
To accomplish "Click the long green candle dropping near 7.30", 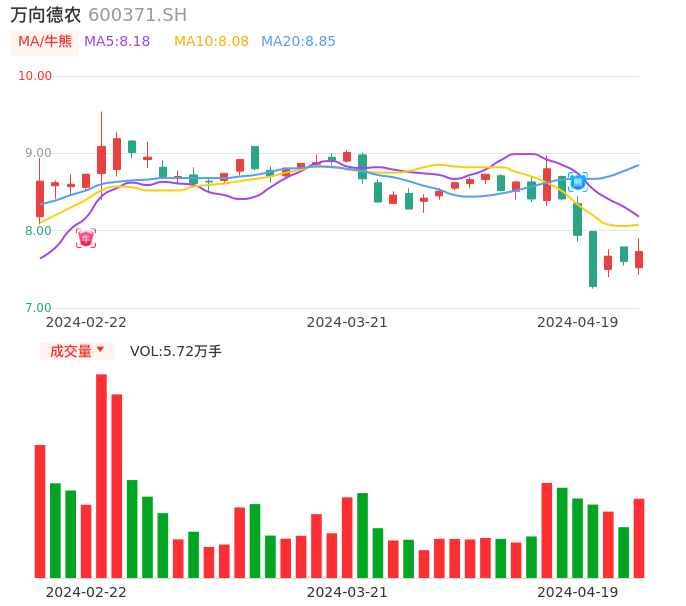I will pyautogui.click(x=593, y=259).
